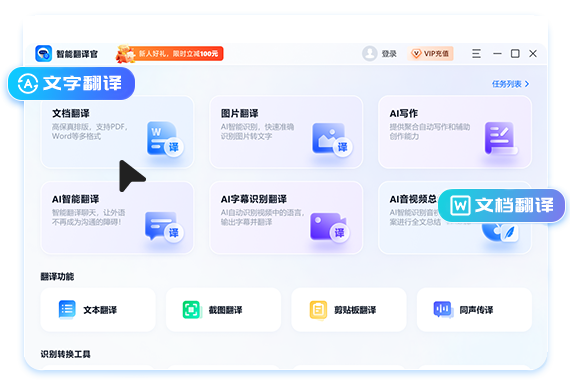Select the 图片翻译 card title
This screenshot has width=570, height=384.
point(240,113)
